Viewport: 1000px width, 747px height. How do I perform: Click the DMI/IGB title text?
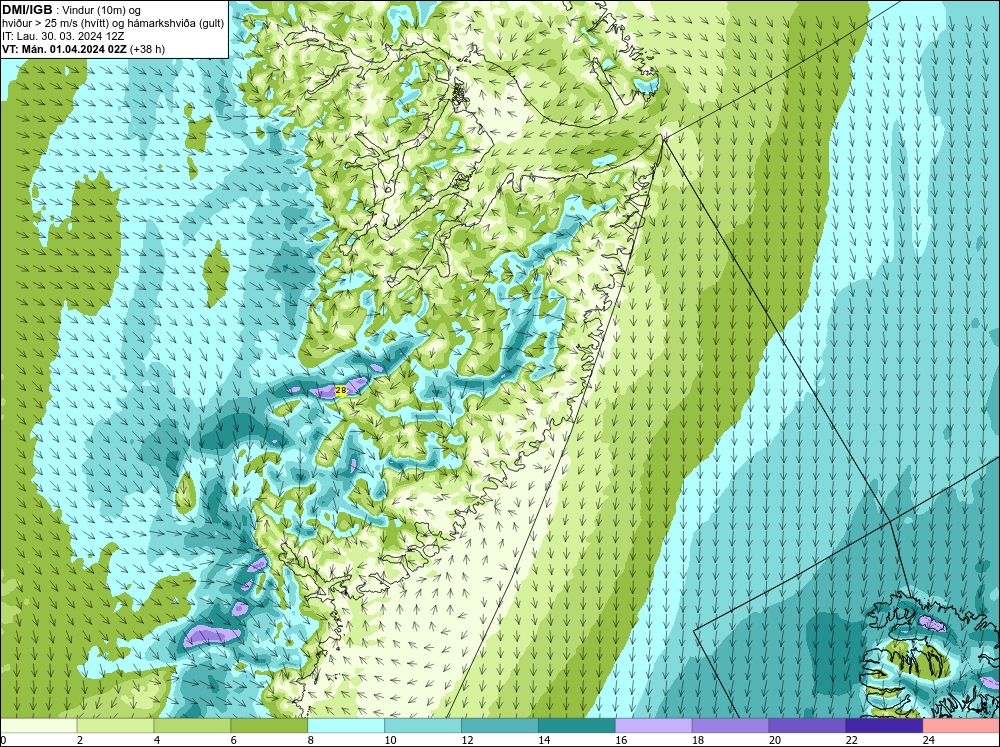click(27, 10)
